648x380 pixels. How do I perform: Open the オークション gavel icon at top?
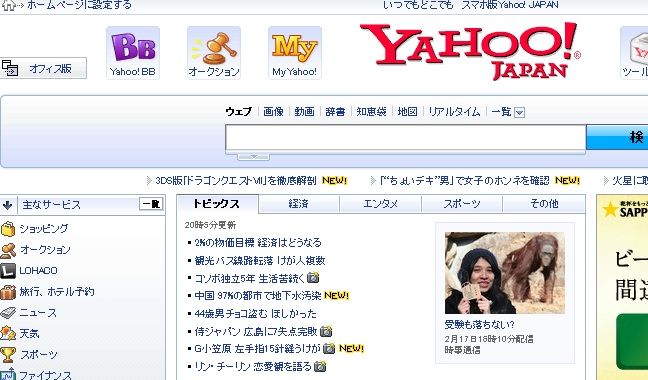click(214, 52)
